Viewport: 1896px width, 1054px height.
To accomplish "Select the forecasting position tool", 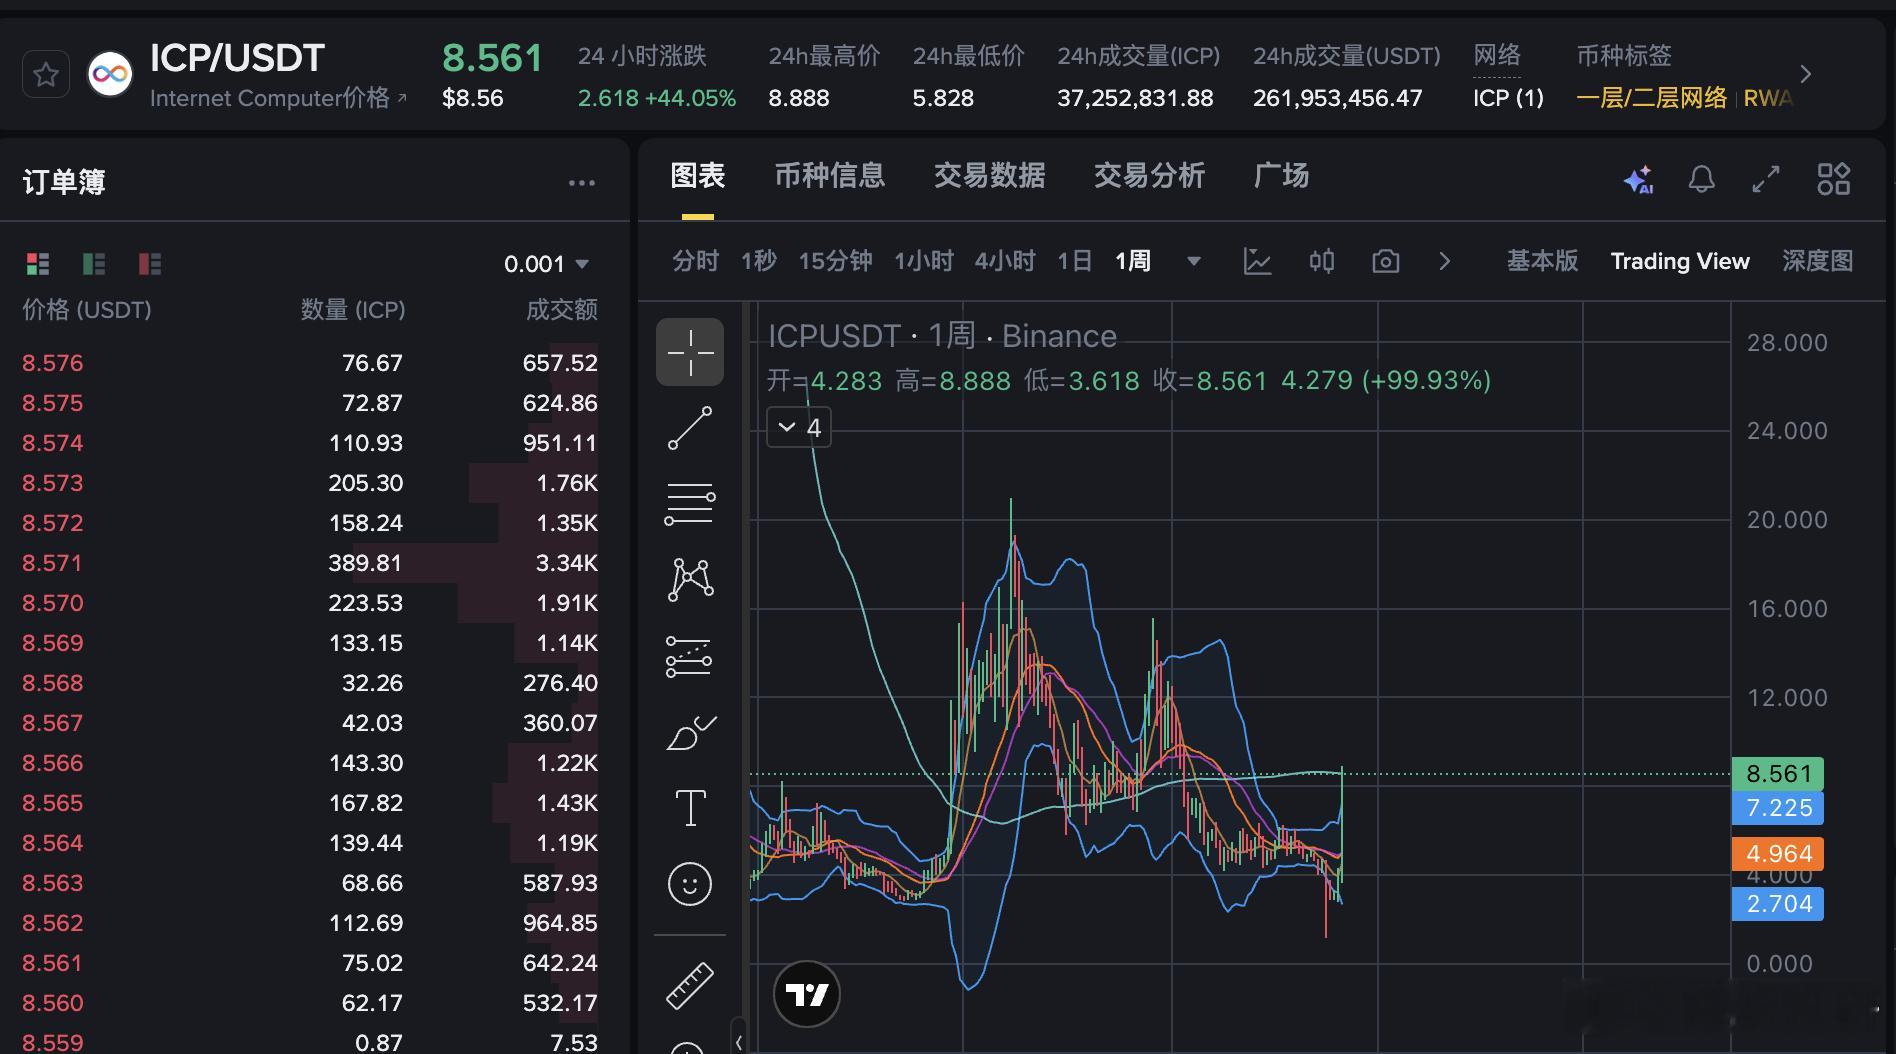I will [690, 657].
